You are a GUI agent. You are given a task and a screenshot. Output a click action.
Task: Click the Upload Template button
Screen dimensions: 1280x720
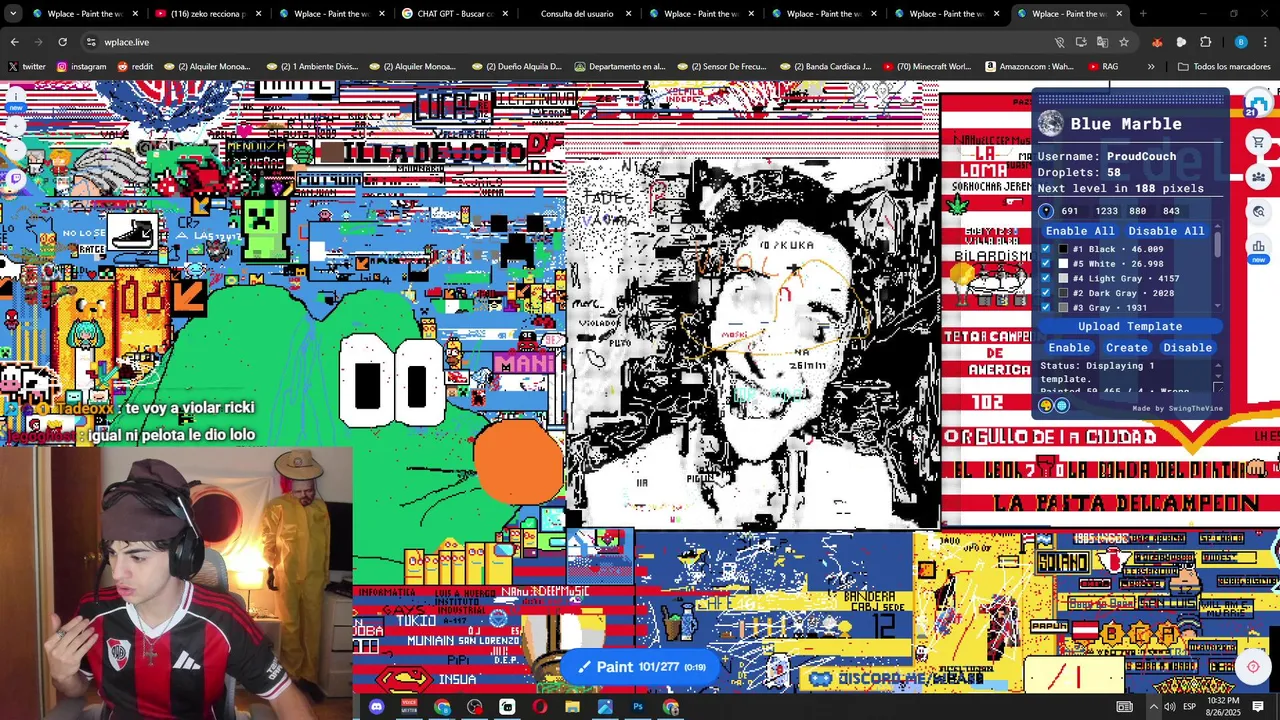pyautogui.click(x=1130, y=327)
